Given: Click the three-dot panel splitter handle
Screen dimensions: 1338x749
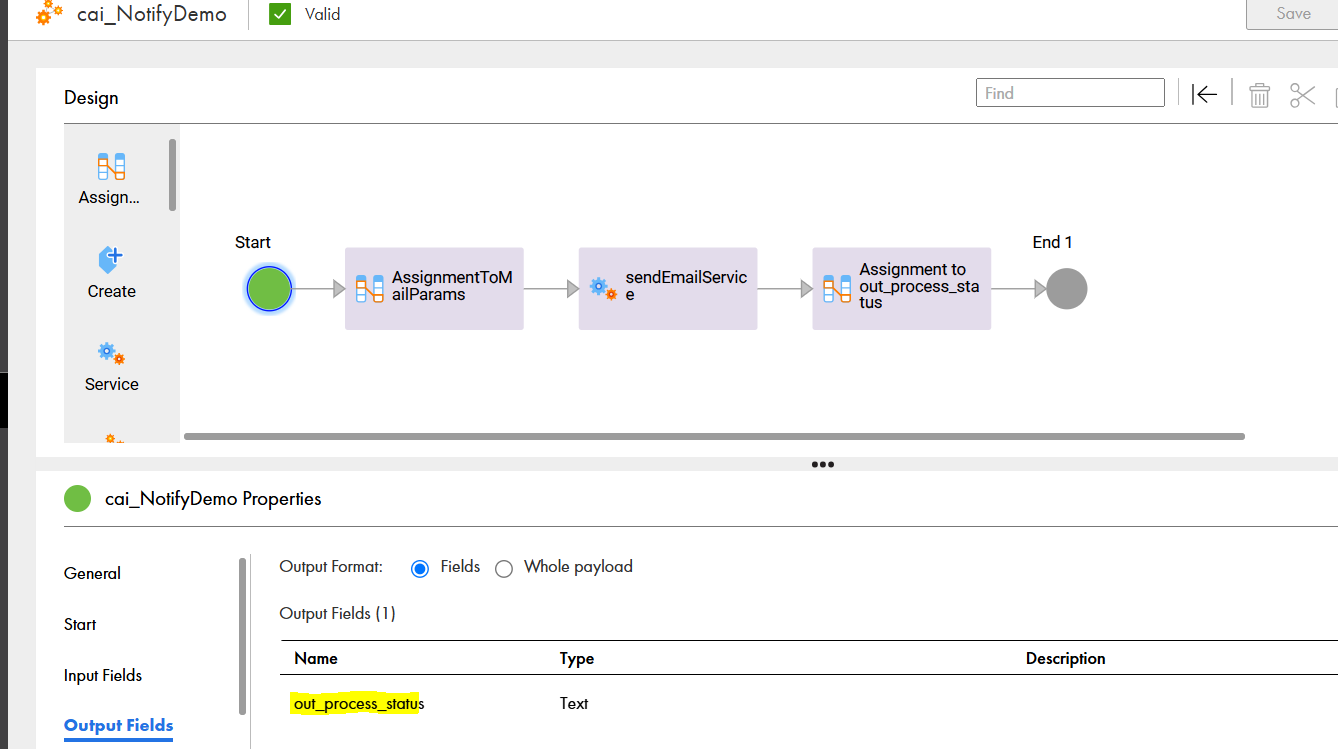Looking at the screenshot, I should point(823,464).
